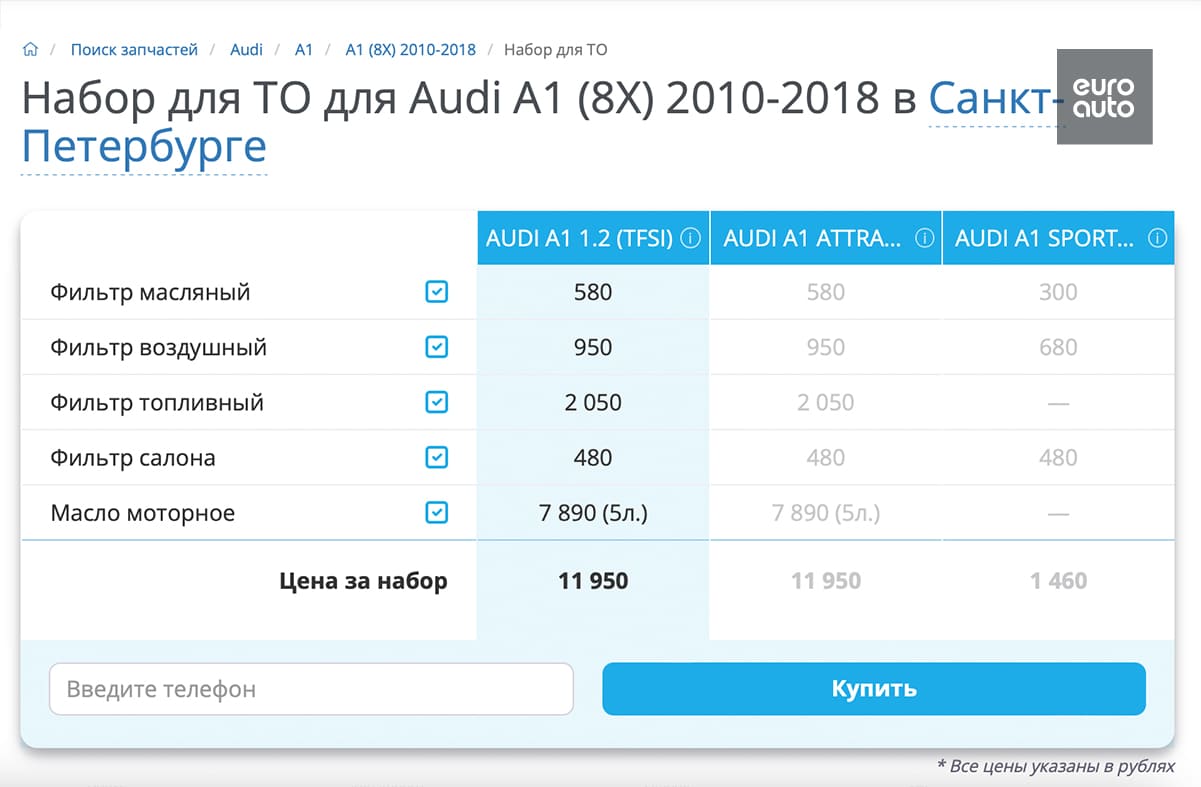Screen dimensions: 1201x787
Task: Uncheck the Фильтр салона checkbox
Action: click(x=436, y=457)
